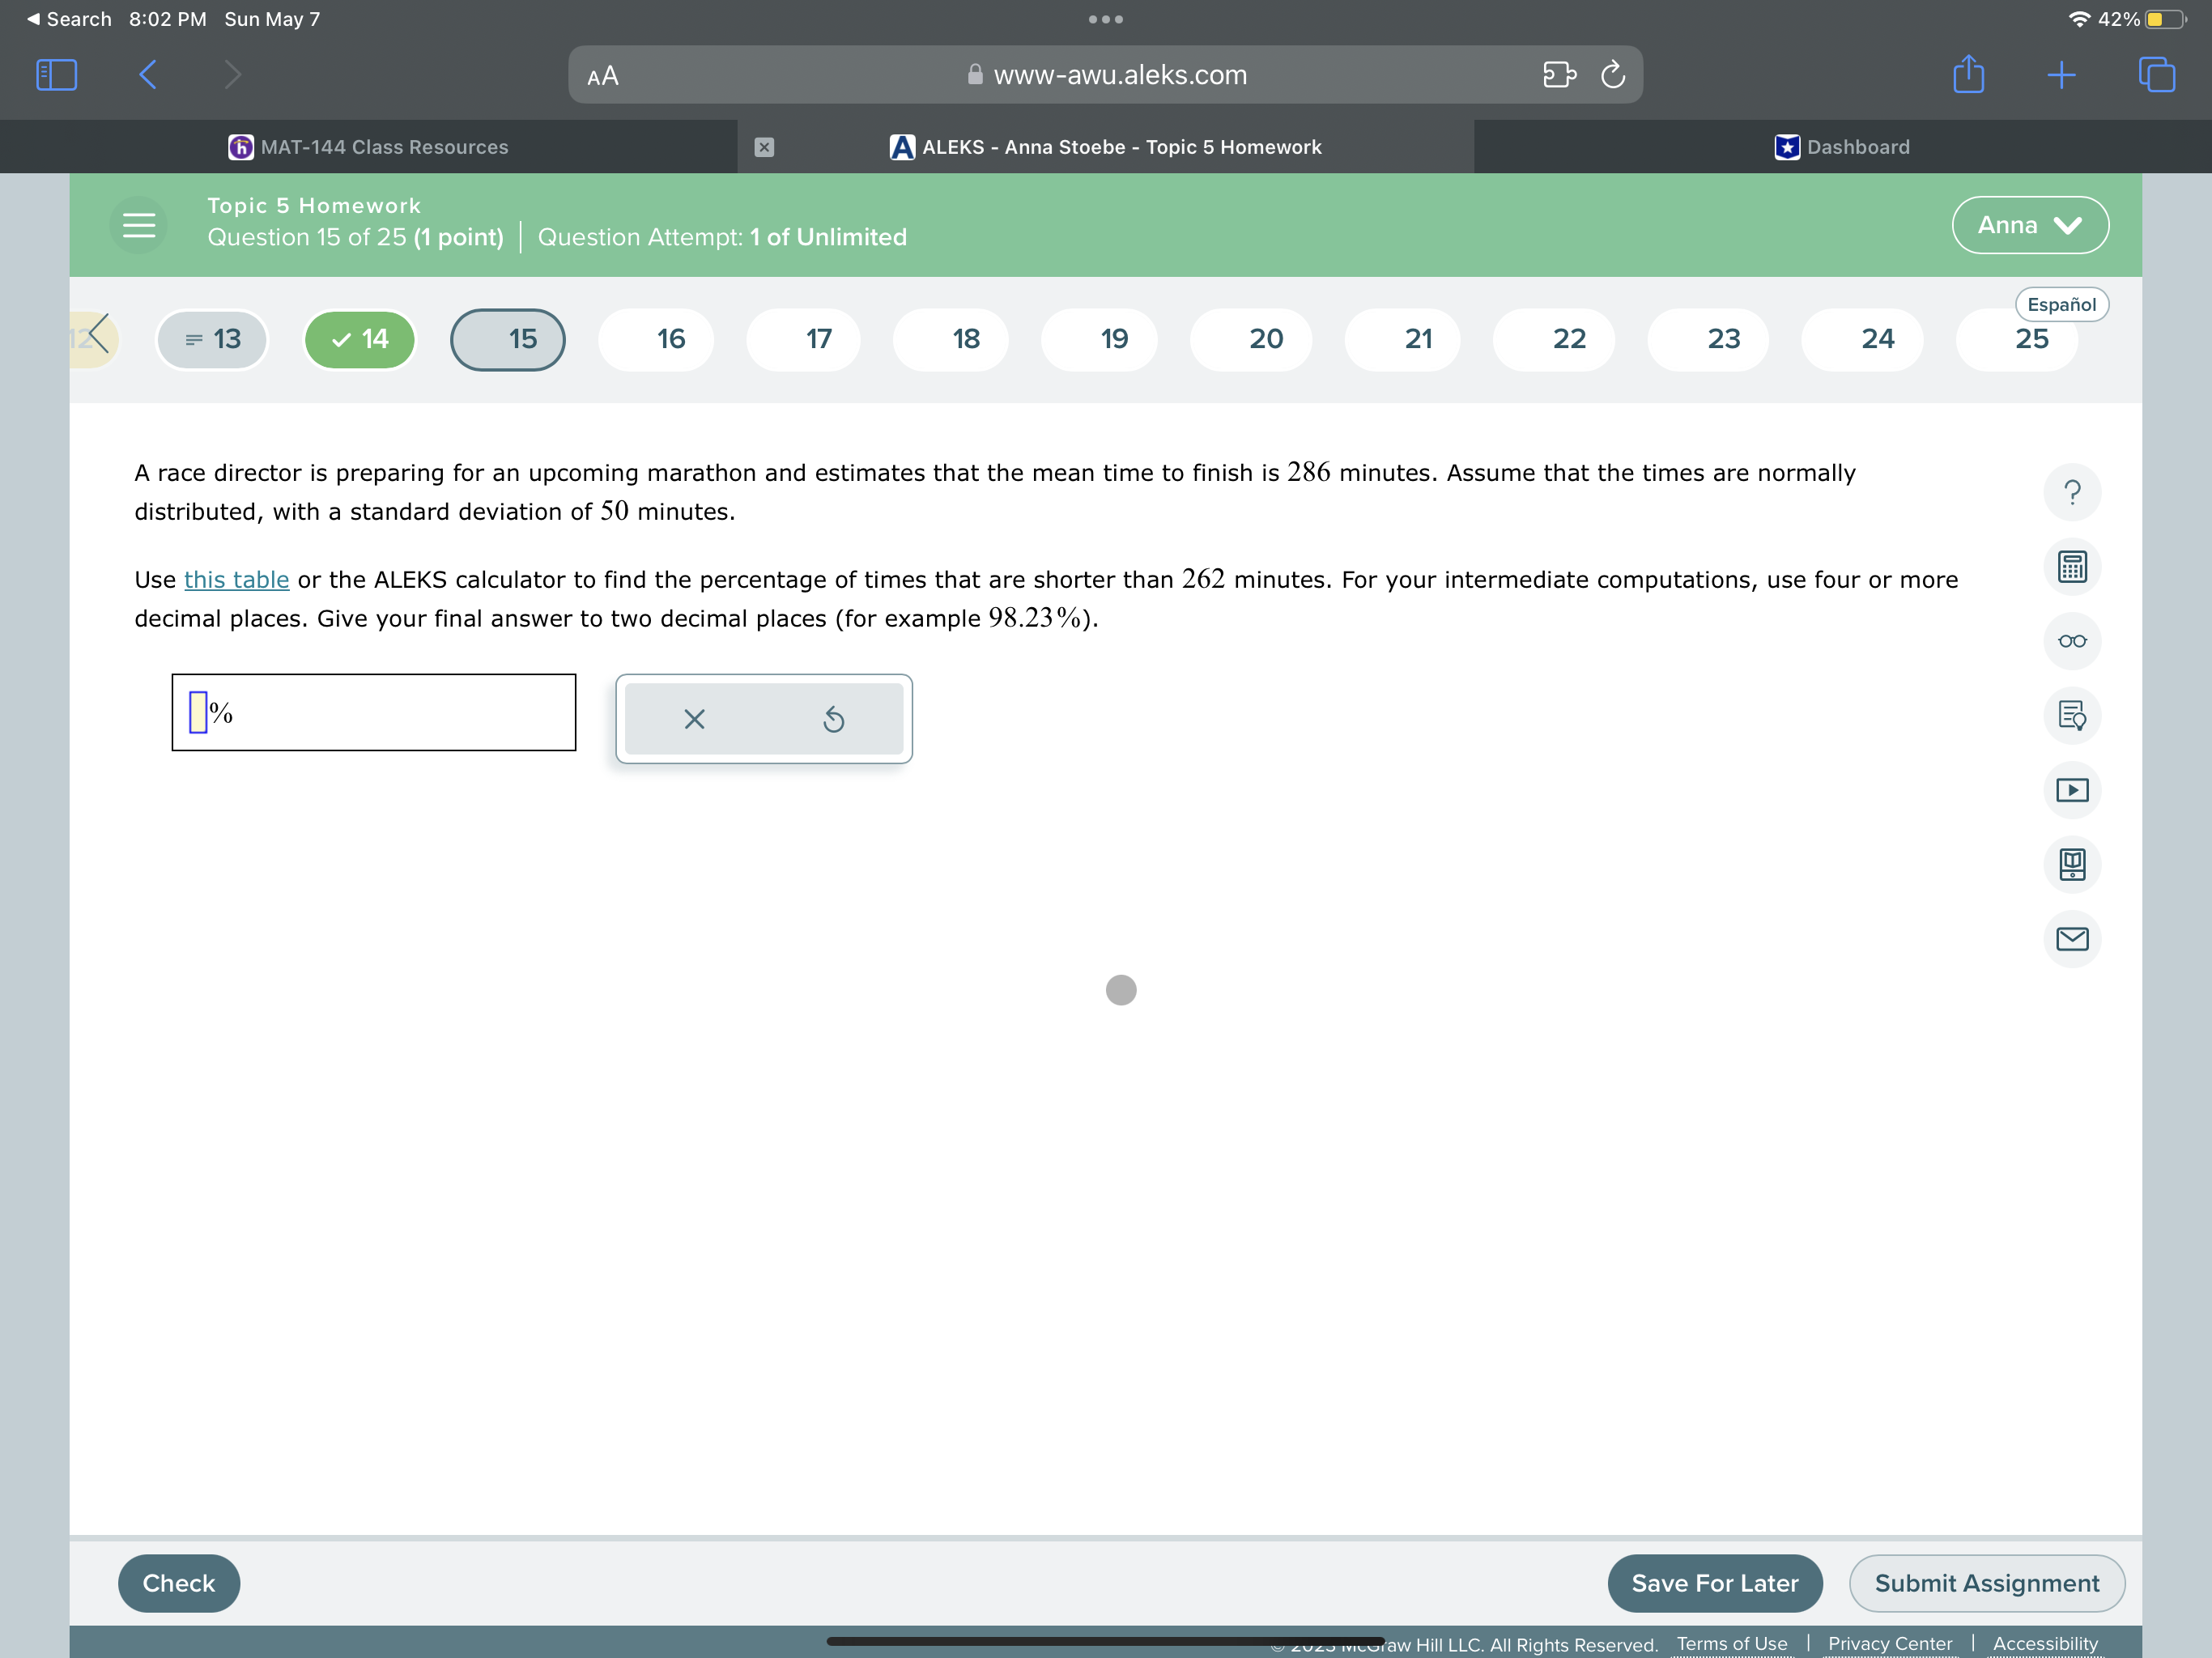Open the textbook resource icon
This screenshot has width=2212, height=1658.
2071,864
